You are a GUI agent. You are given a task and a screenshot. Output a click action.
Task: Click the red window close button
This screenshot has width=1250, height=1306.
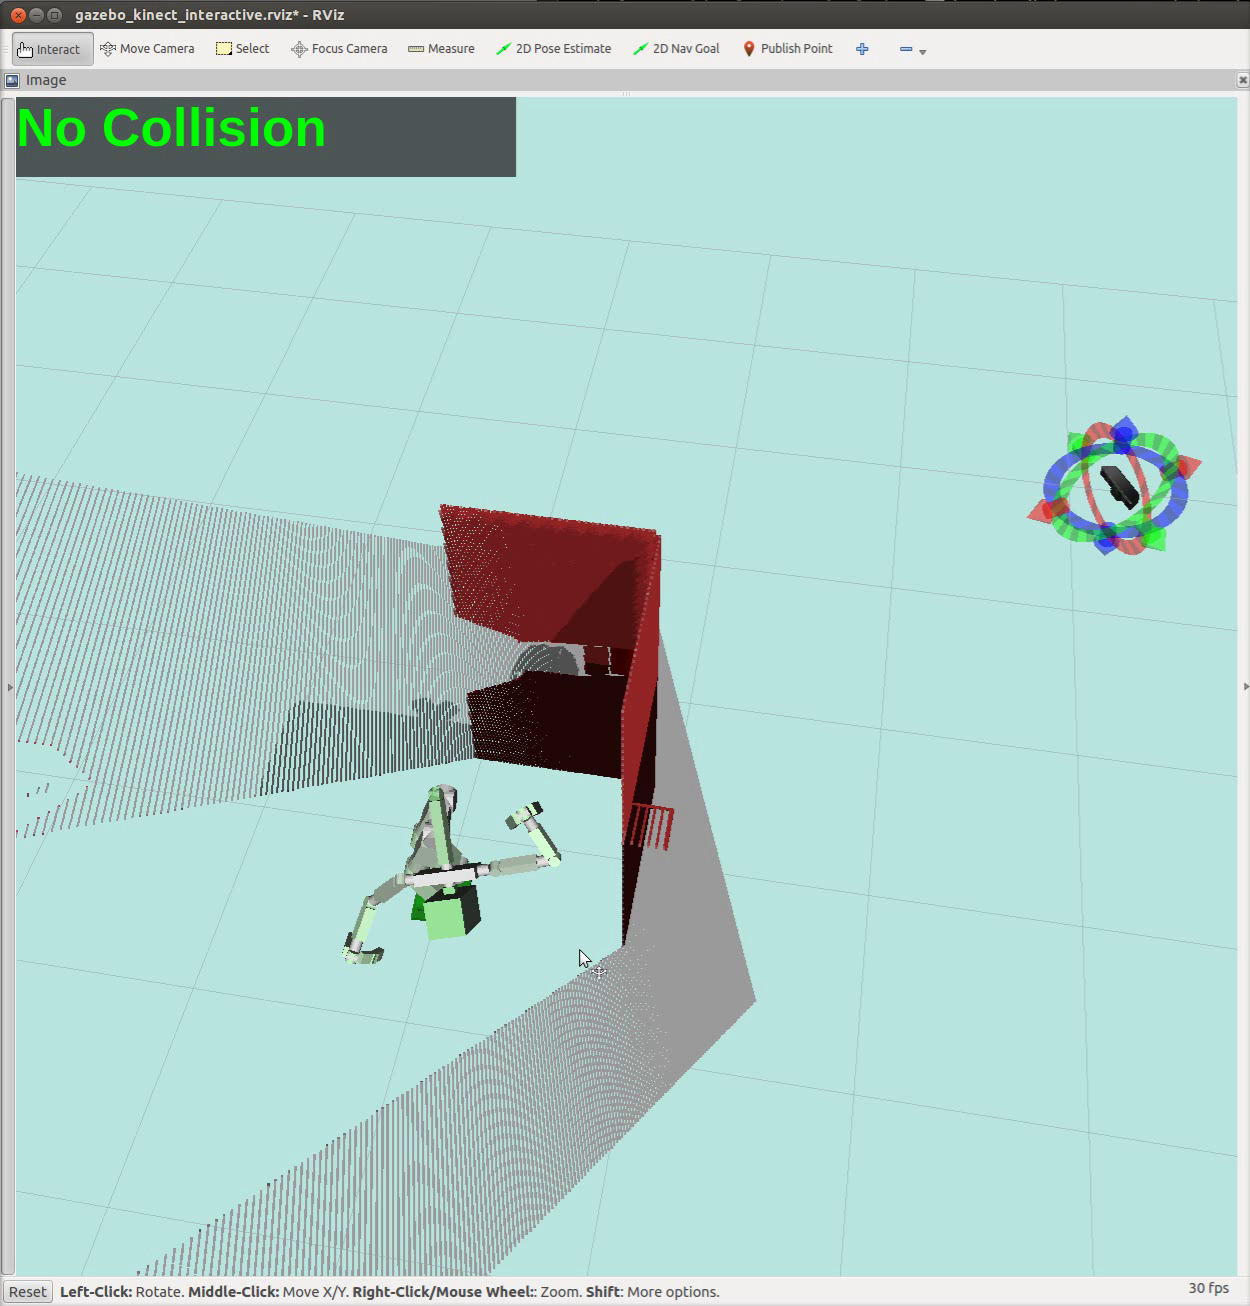[17, 15]
